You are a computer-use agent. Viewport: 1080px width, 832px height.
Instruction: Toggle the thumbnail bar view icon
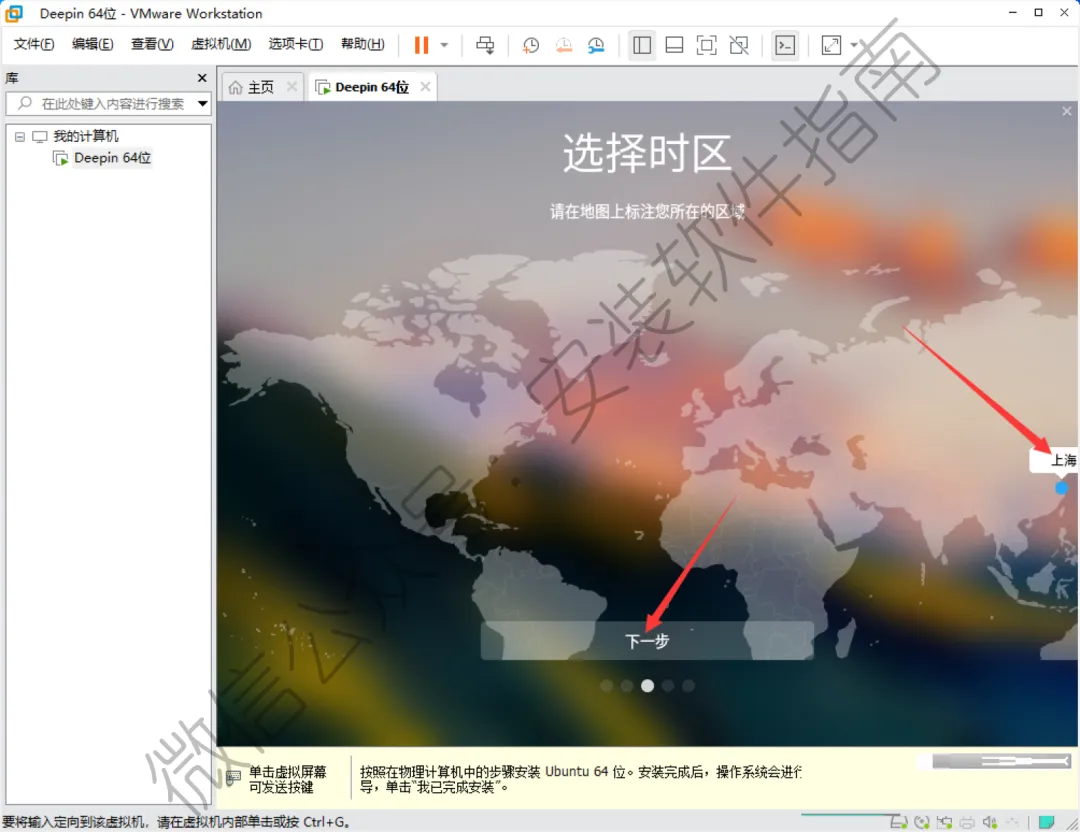coord(674,45)
